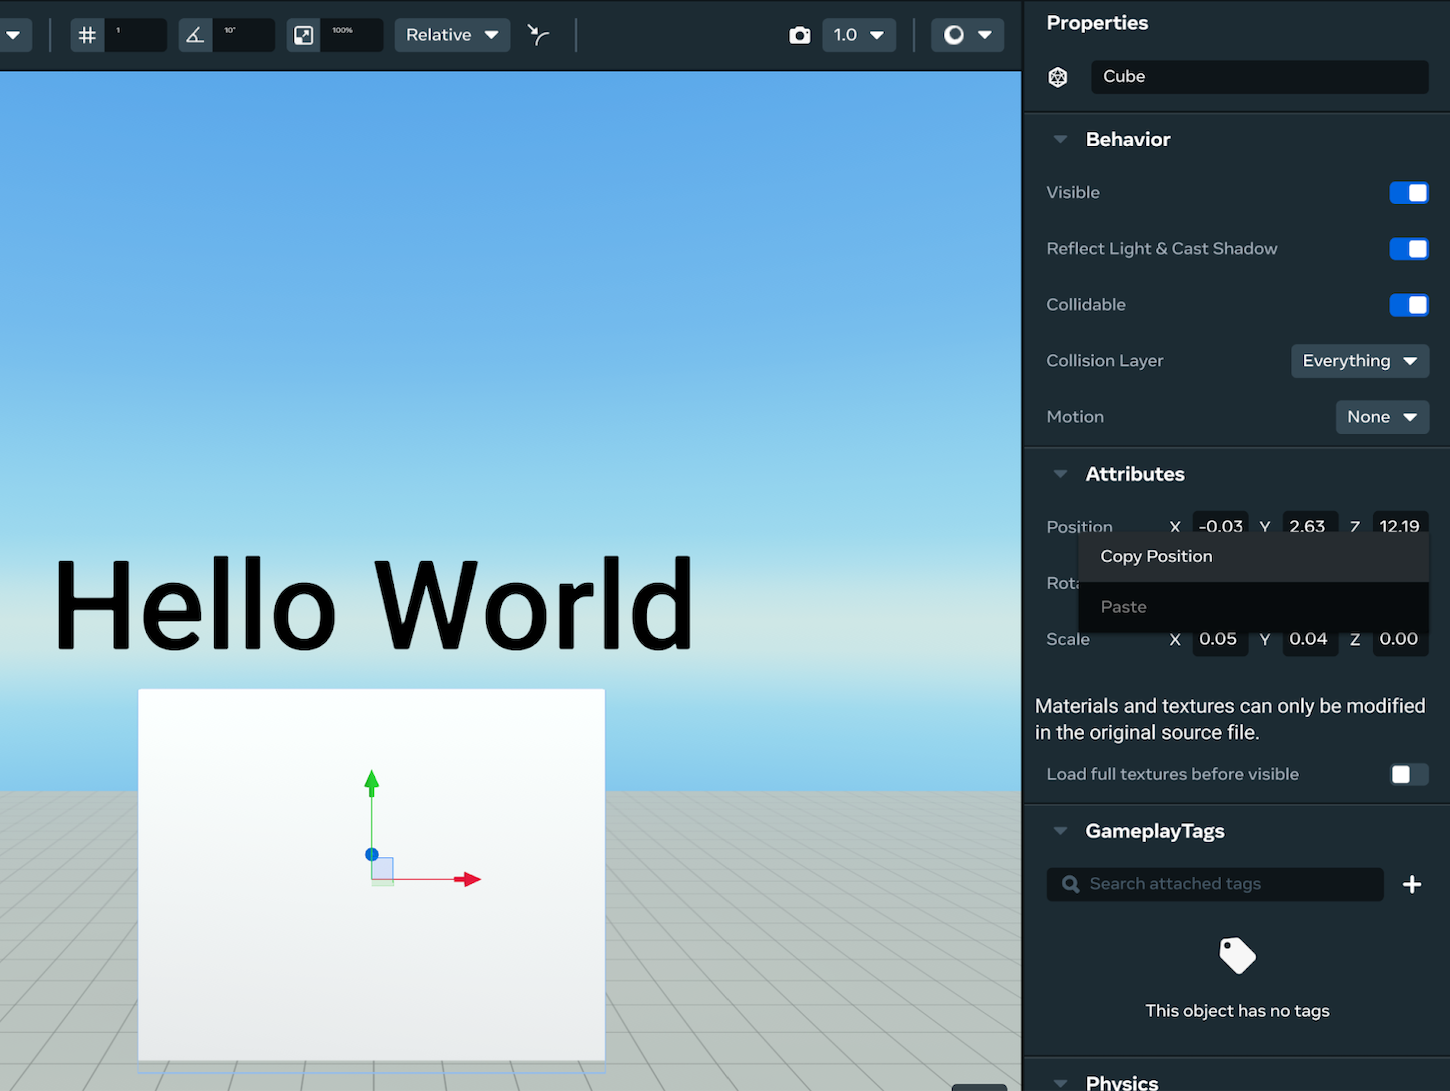The image size is (1450, 1091).
Task: Click the rotation angle snap icon
Action: coord(196,35)
